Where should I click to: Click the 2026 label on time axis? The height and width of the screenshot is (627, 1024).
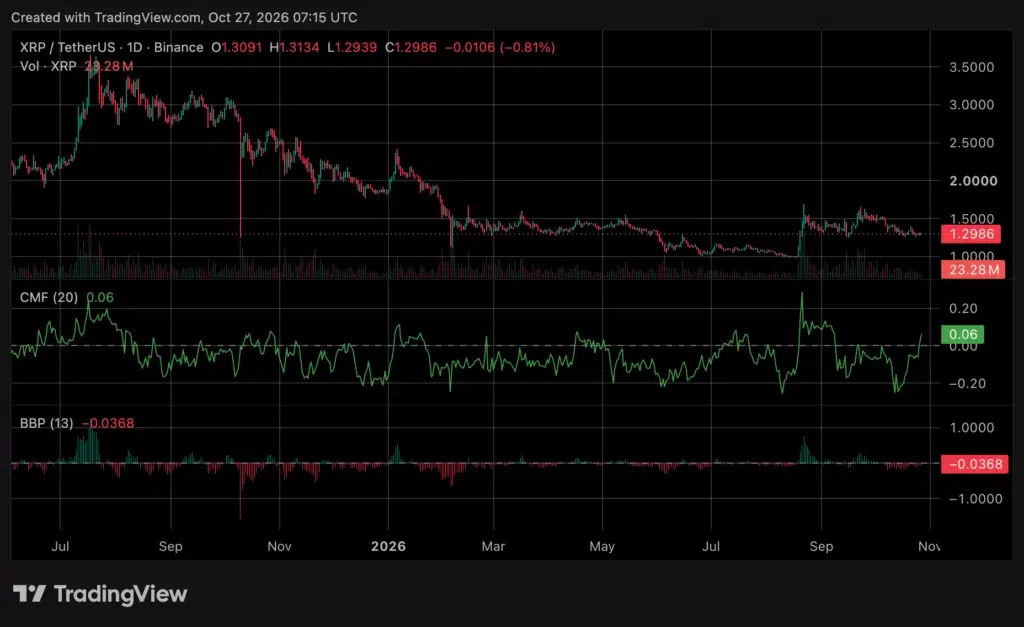coord(388,546)
